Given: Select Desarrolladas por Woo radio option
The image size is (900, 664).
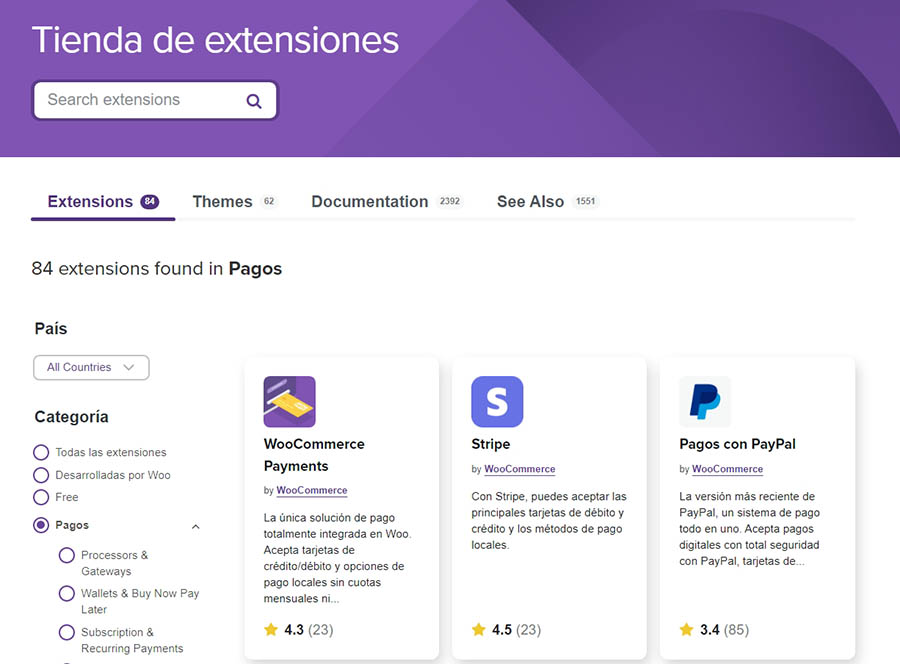Looking at the screenshot, I should click(41, 475).
